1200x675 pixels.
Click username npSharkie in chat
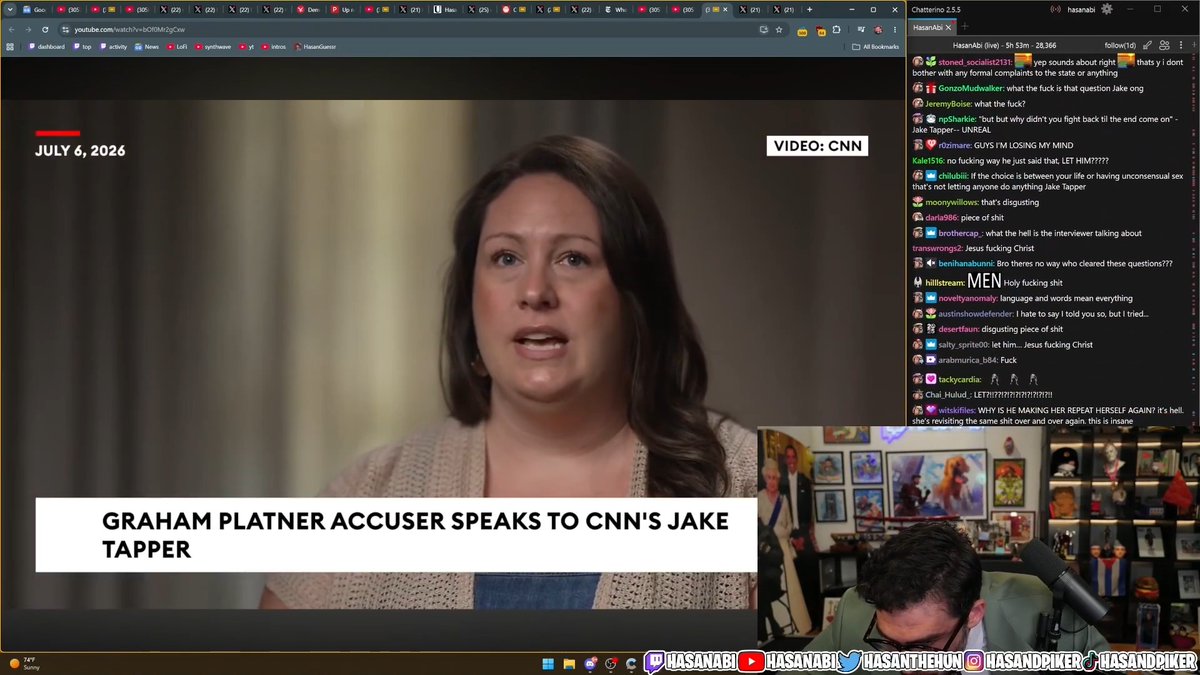tap(956, 119)
